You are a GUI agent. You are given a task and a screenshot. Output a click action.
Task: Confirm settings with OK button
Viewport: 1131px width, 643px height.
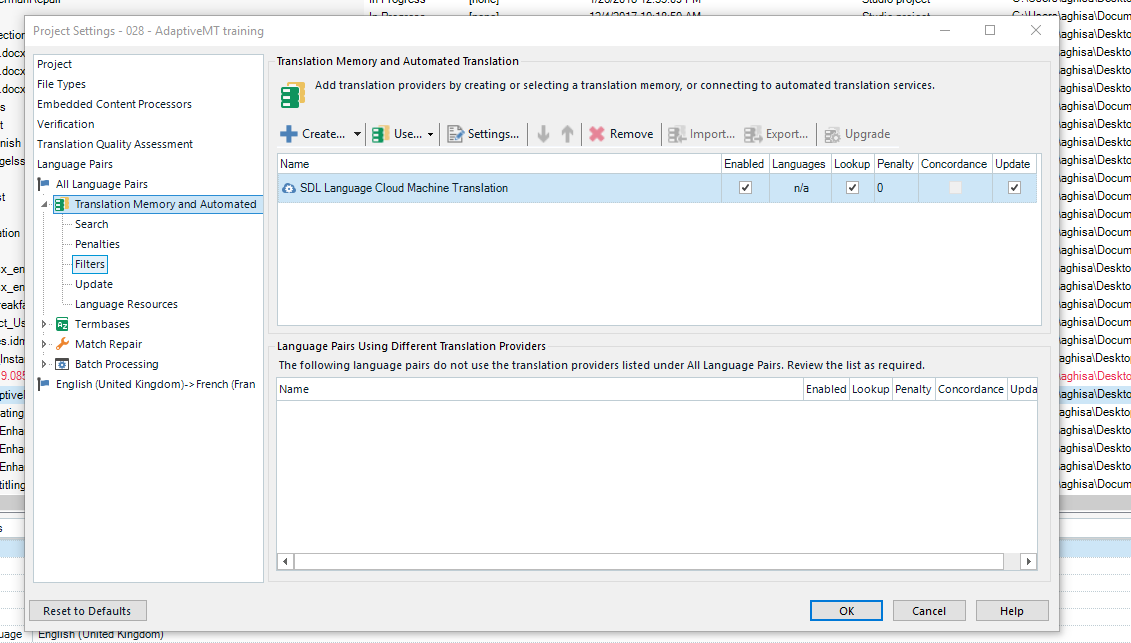pos(846,611)
